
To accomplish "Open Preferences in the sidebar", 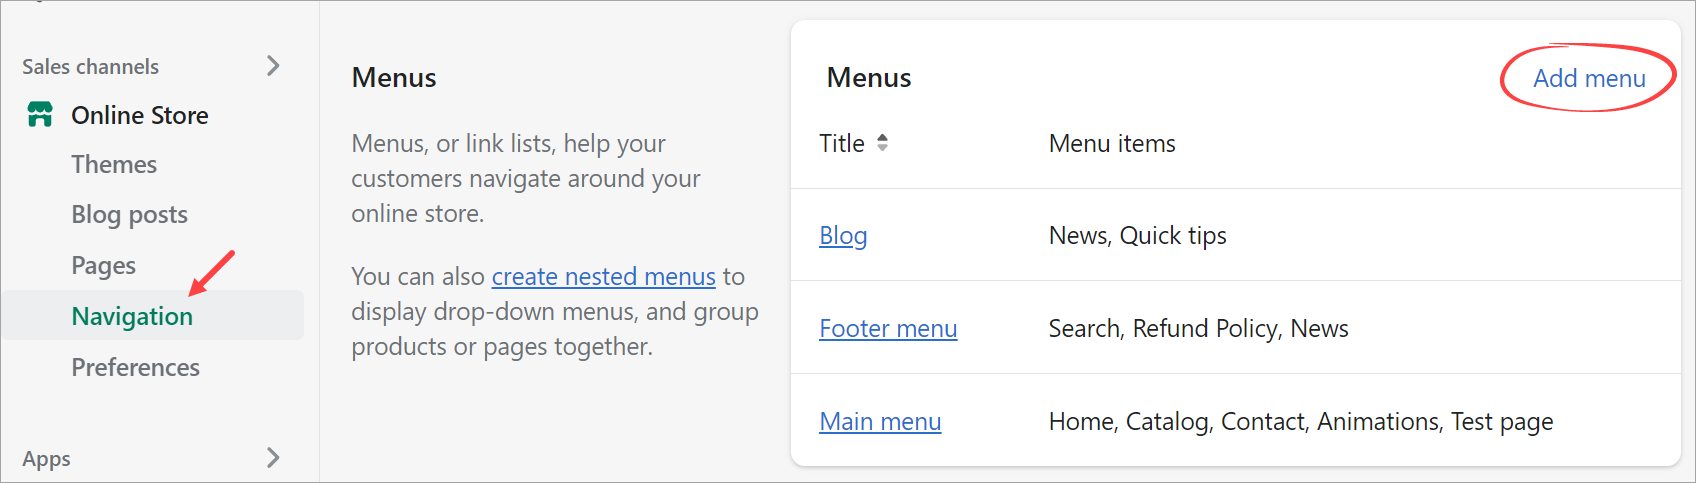I will [135, 367].
